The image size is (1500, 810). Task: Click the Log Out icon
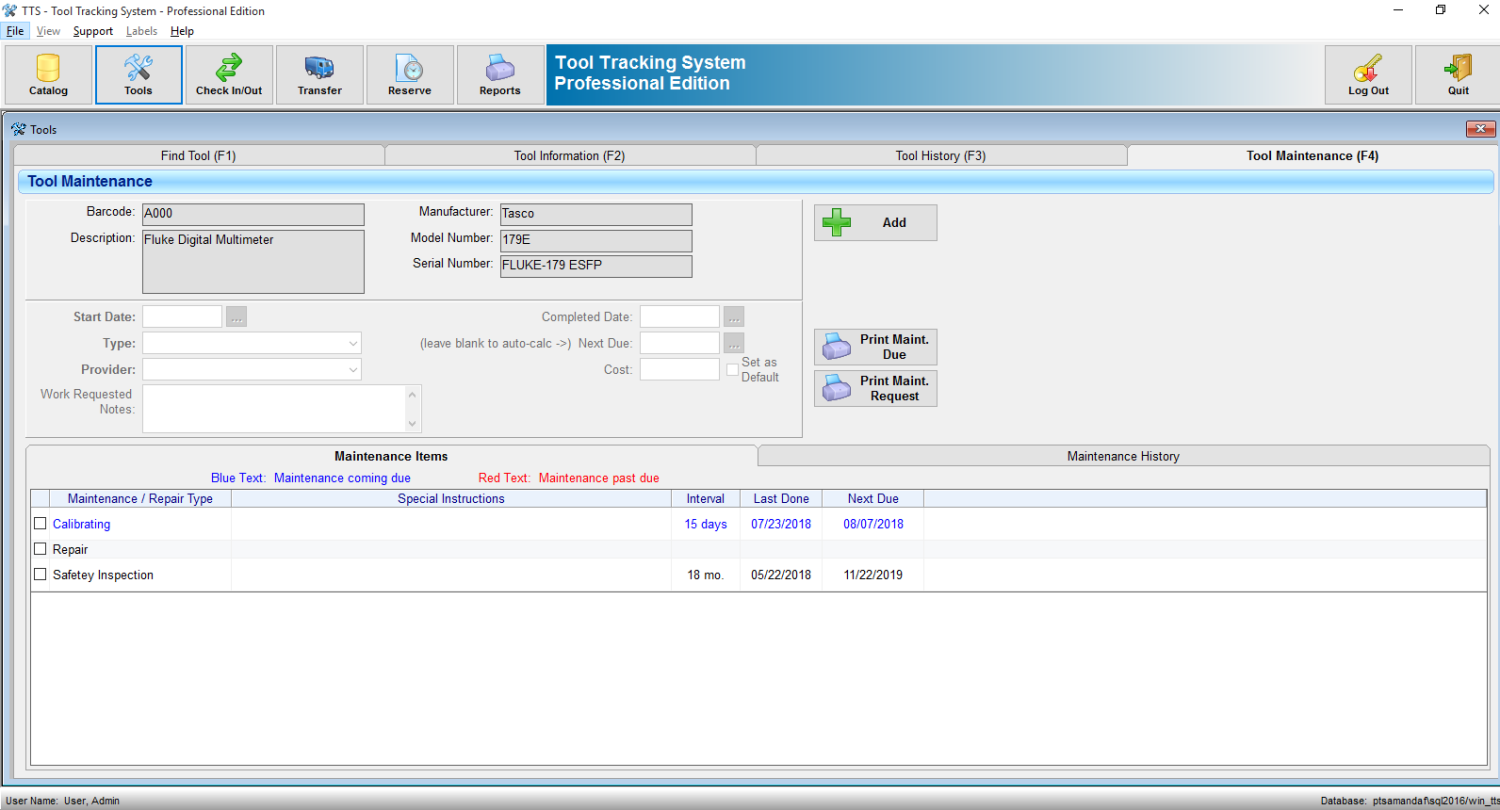click(1368, 74)
